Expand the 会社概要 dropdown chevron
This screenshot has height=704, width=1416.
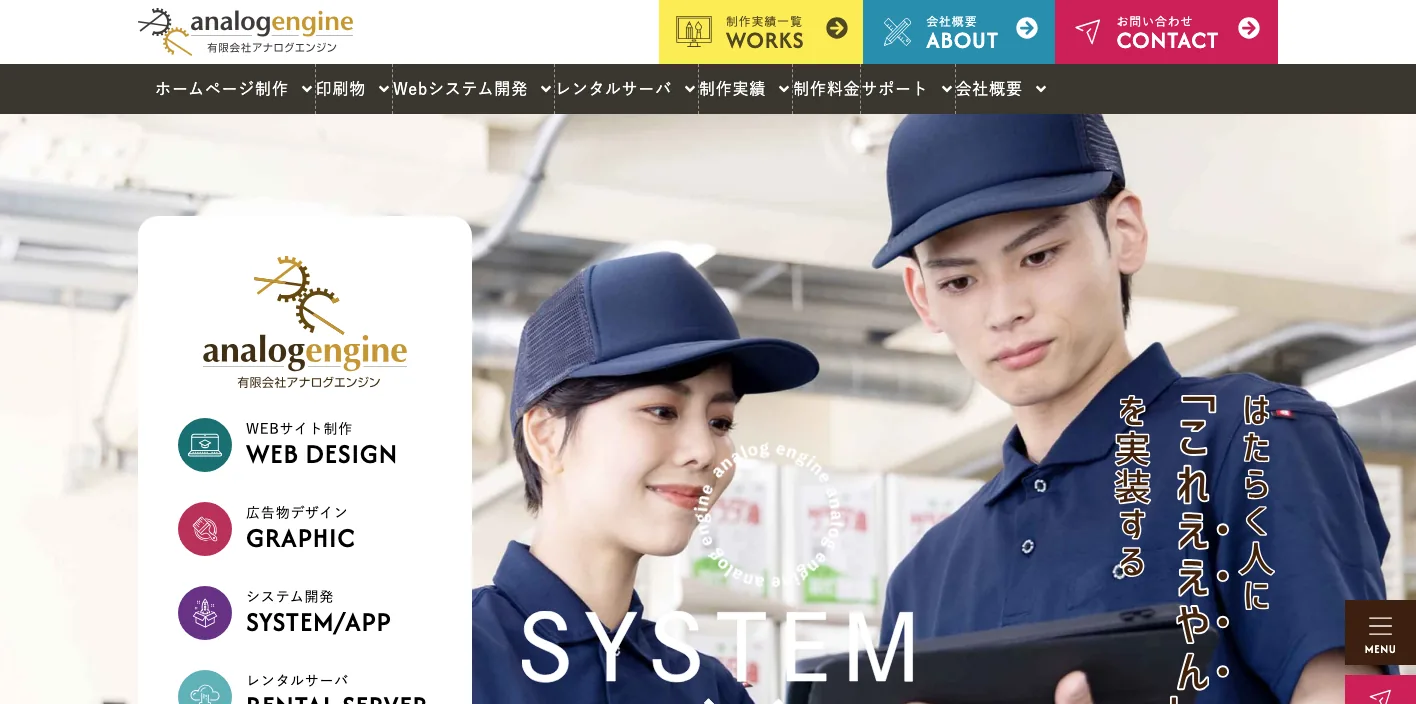(x=1040, y=89)
